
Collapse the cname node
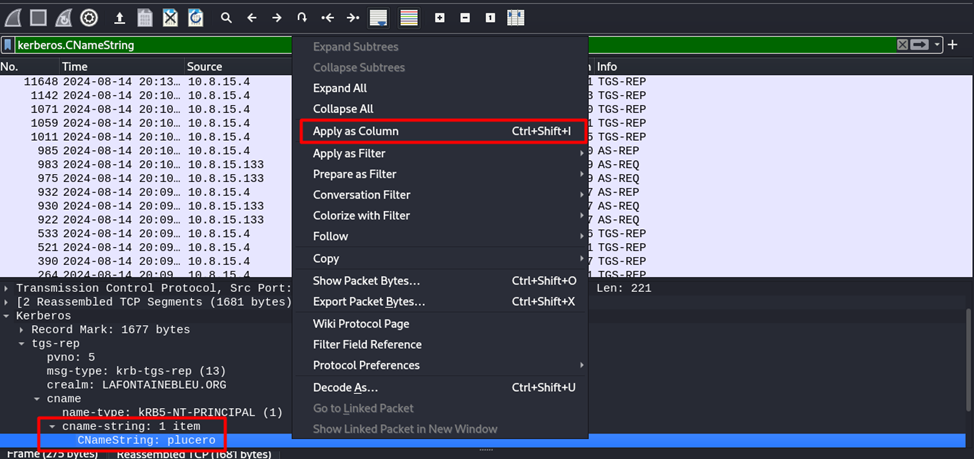(37, 399)
